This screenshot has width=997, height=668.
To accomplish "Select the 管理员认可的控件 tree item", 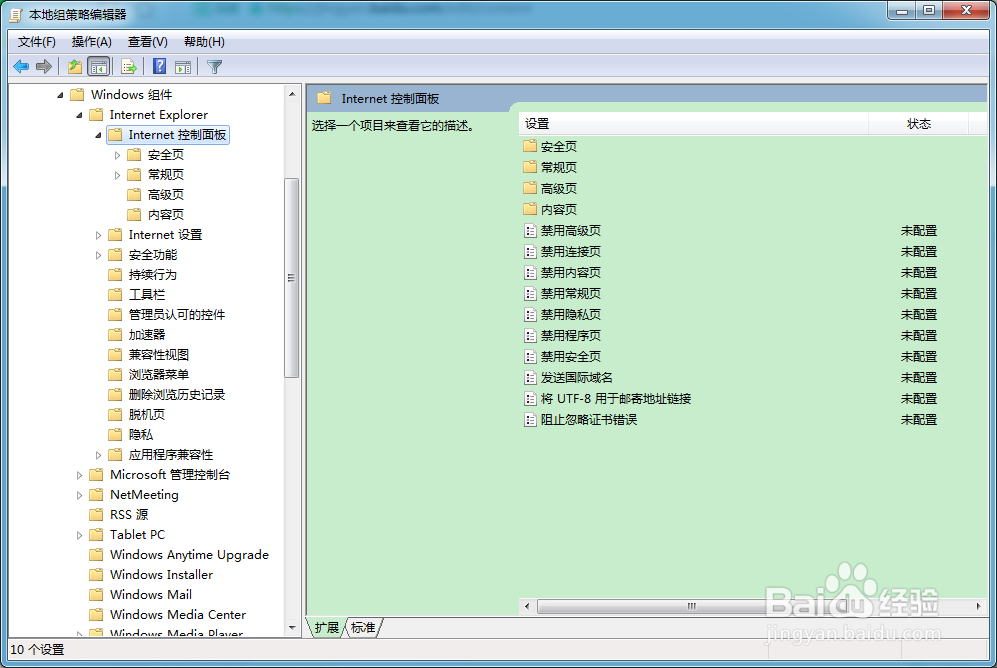I will click(177, 315).
